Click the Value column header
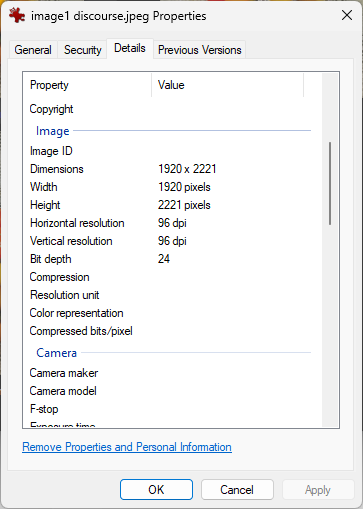The width and height of the screenshot is (363, 509). tap(228, 85)
